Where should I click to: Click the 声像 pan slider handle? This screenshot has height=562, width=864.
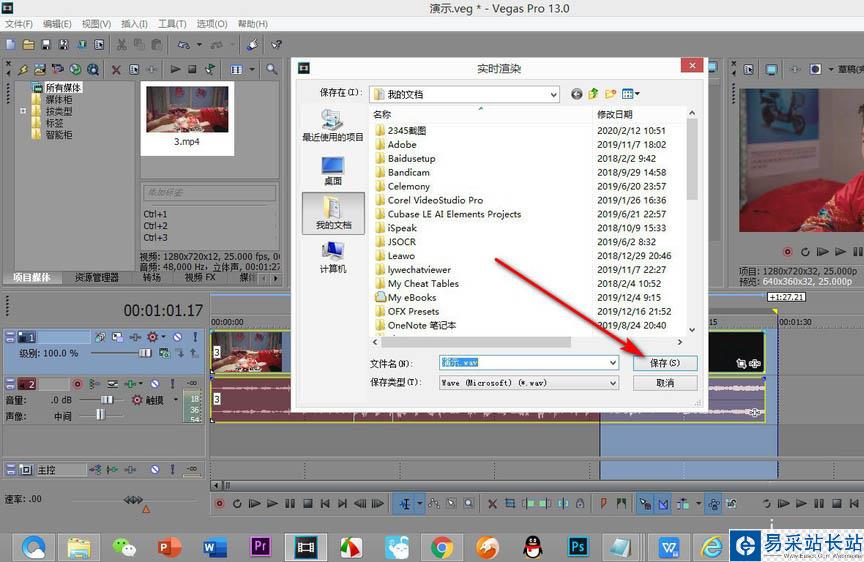[100, 415]
